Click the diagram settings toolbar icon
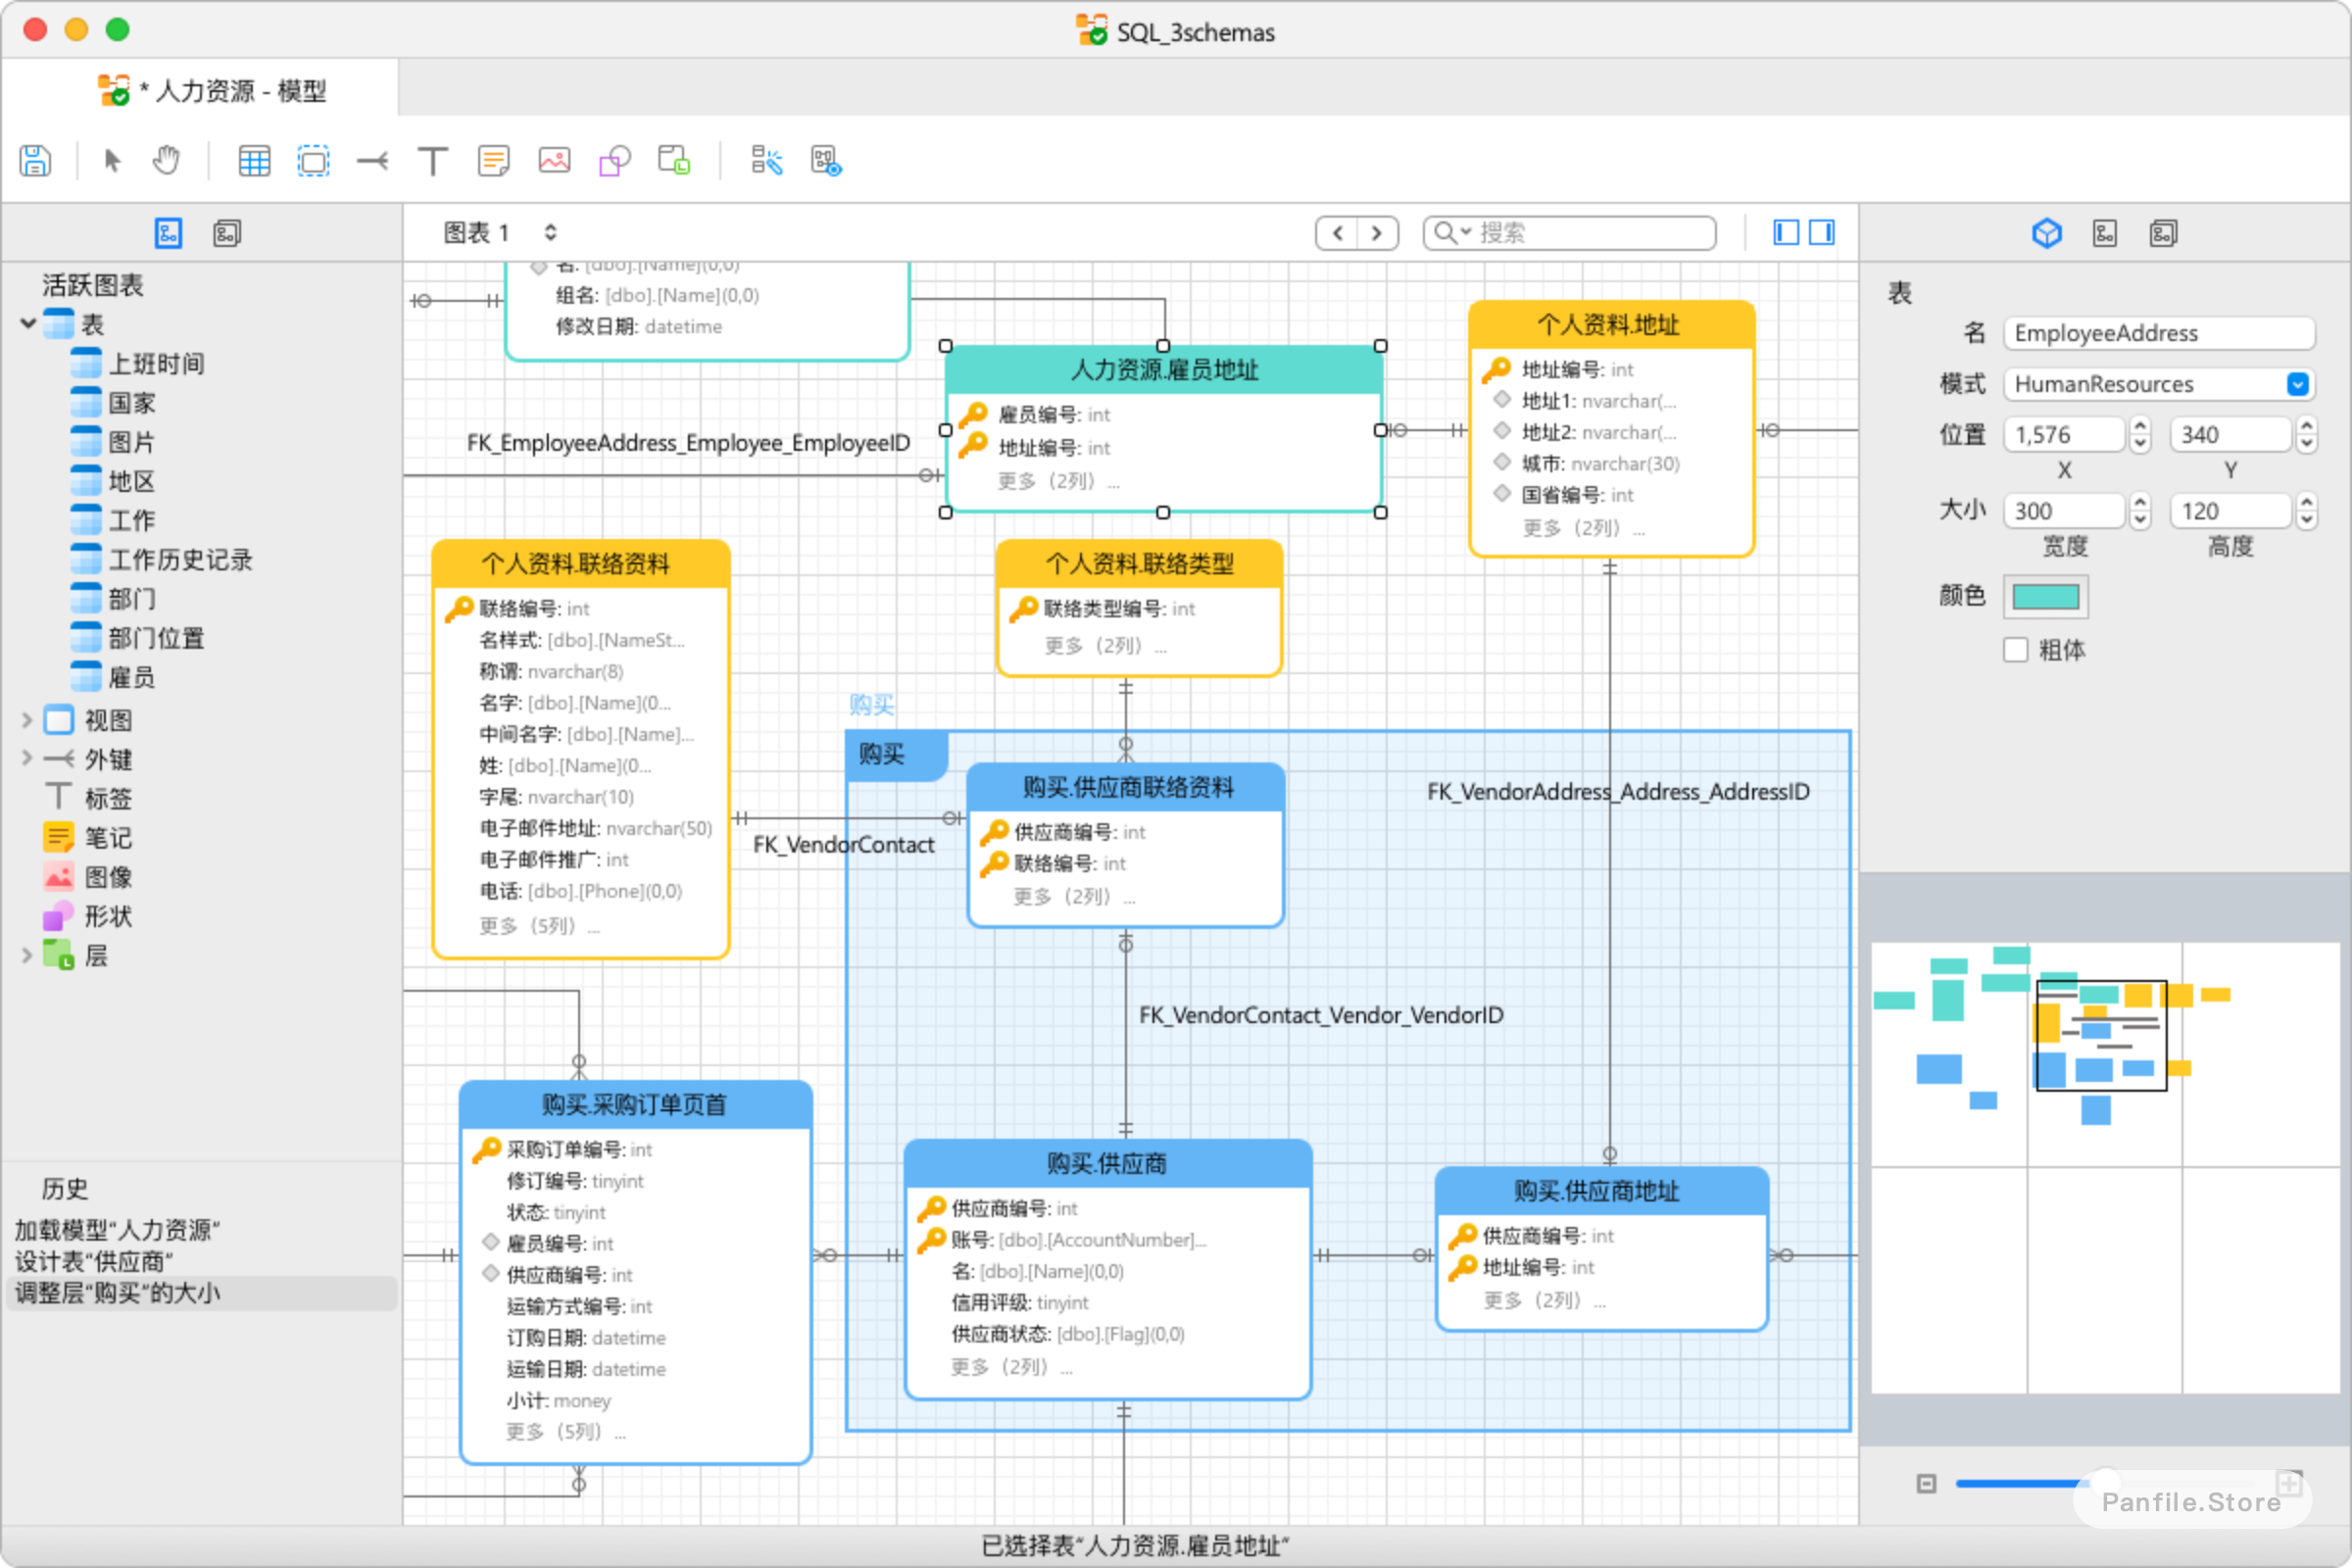 click(x=826, y=160)
